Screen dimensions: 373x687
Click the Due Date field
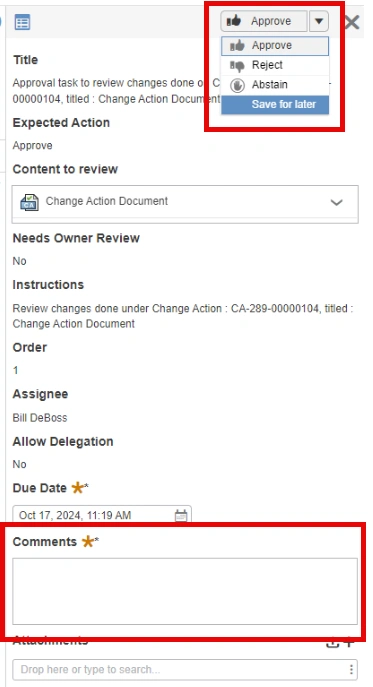tap(102, 515)
